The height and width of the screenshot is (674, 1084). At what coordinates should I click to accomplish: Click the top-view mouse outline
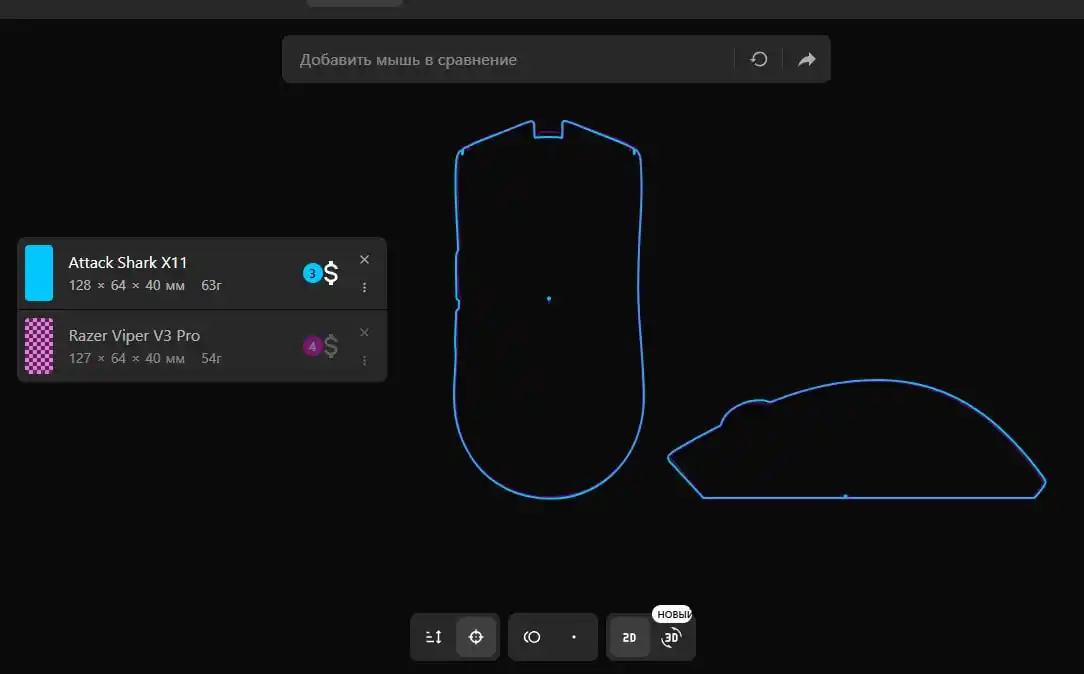point(549,309)
